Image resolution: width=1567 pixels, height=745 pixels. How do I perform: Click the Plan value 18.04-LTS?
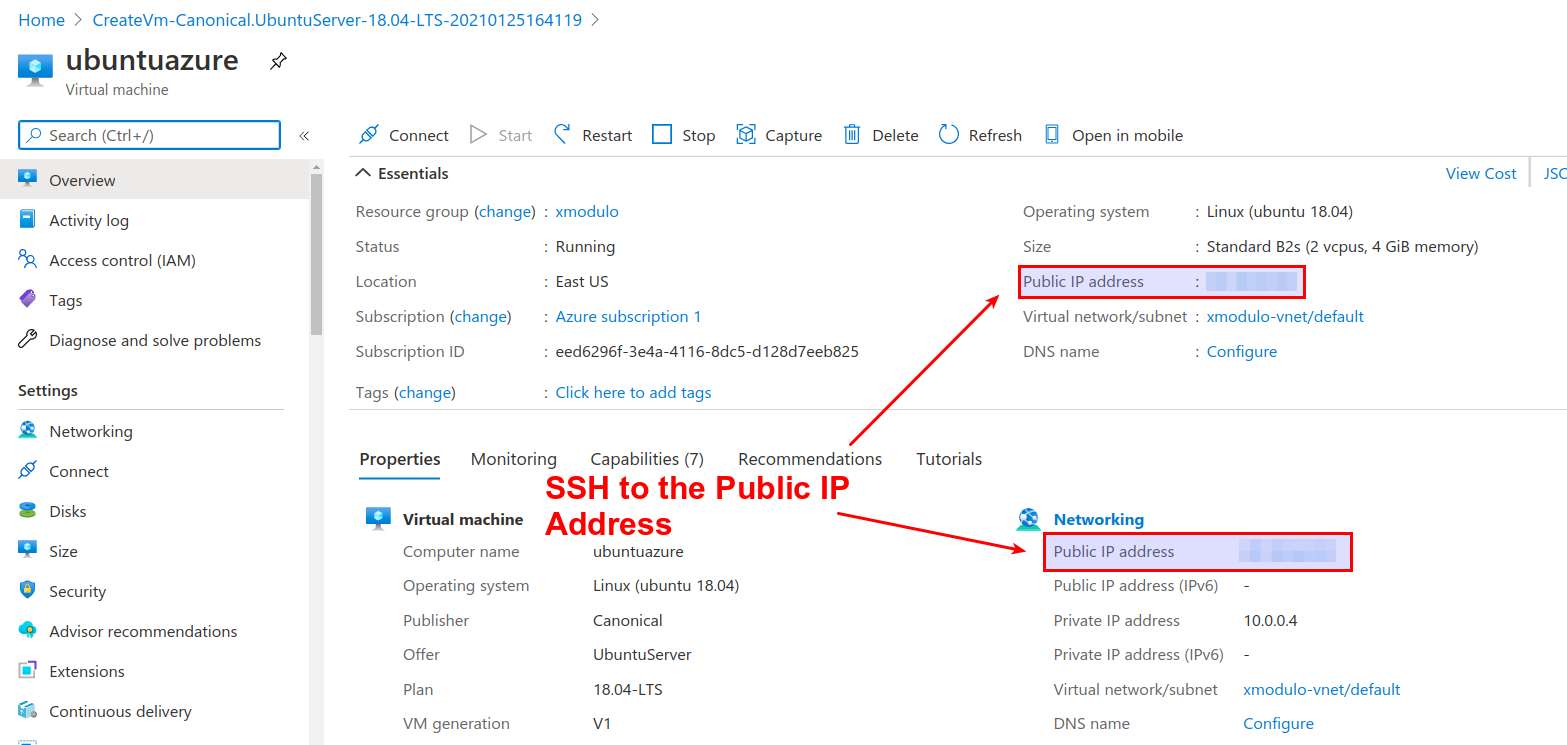tap(628, 690)
